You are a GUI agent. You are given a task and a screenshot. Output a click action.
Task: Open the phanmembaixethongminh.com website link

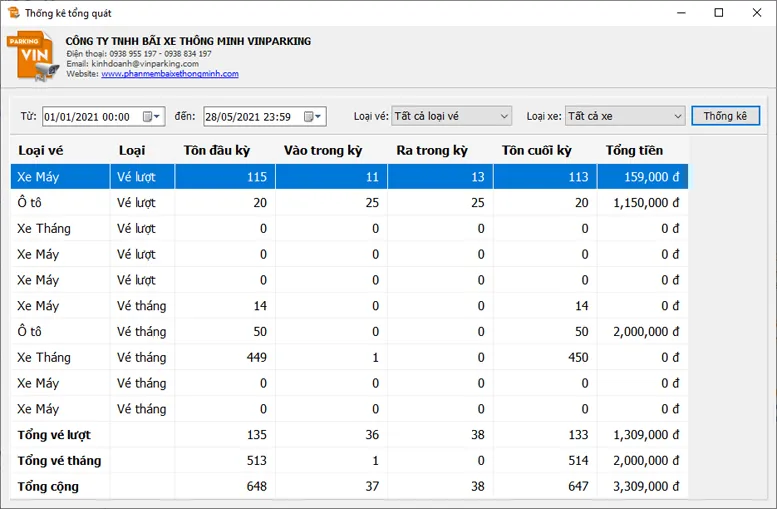pos(169,74)
